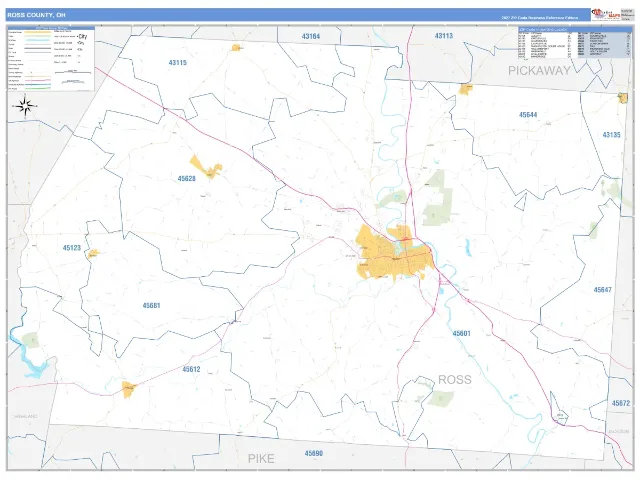Click ZIP code label 43164

[x=311, y=36]
